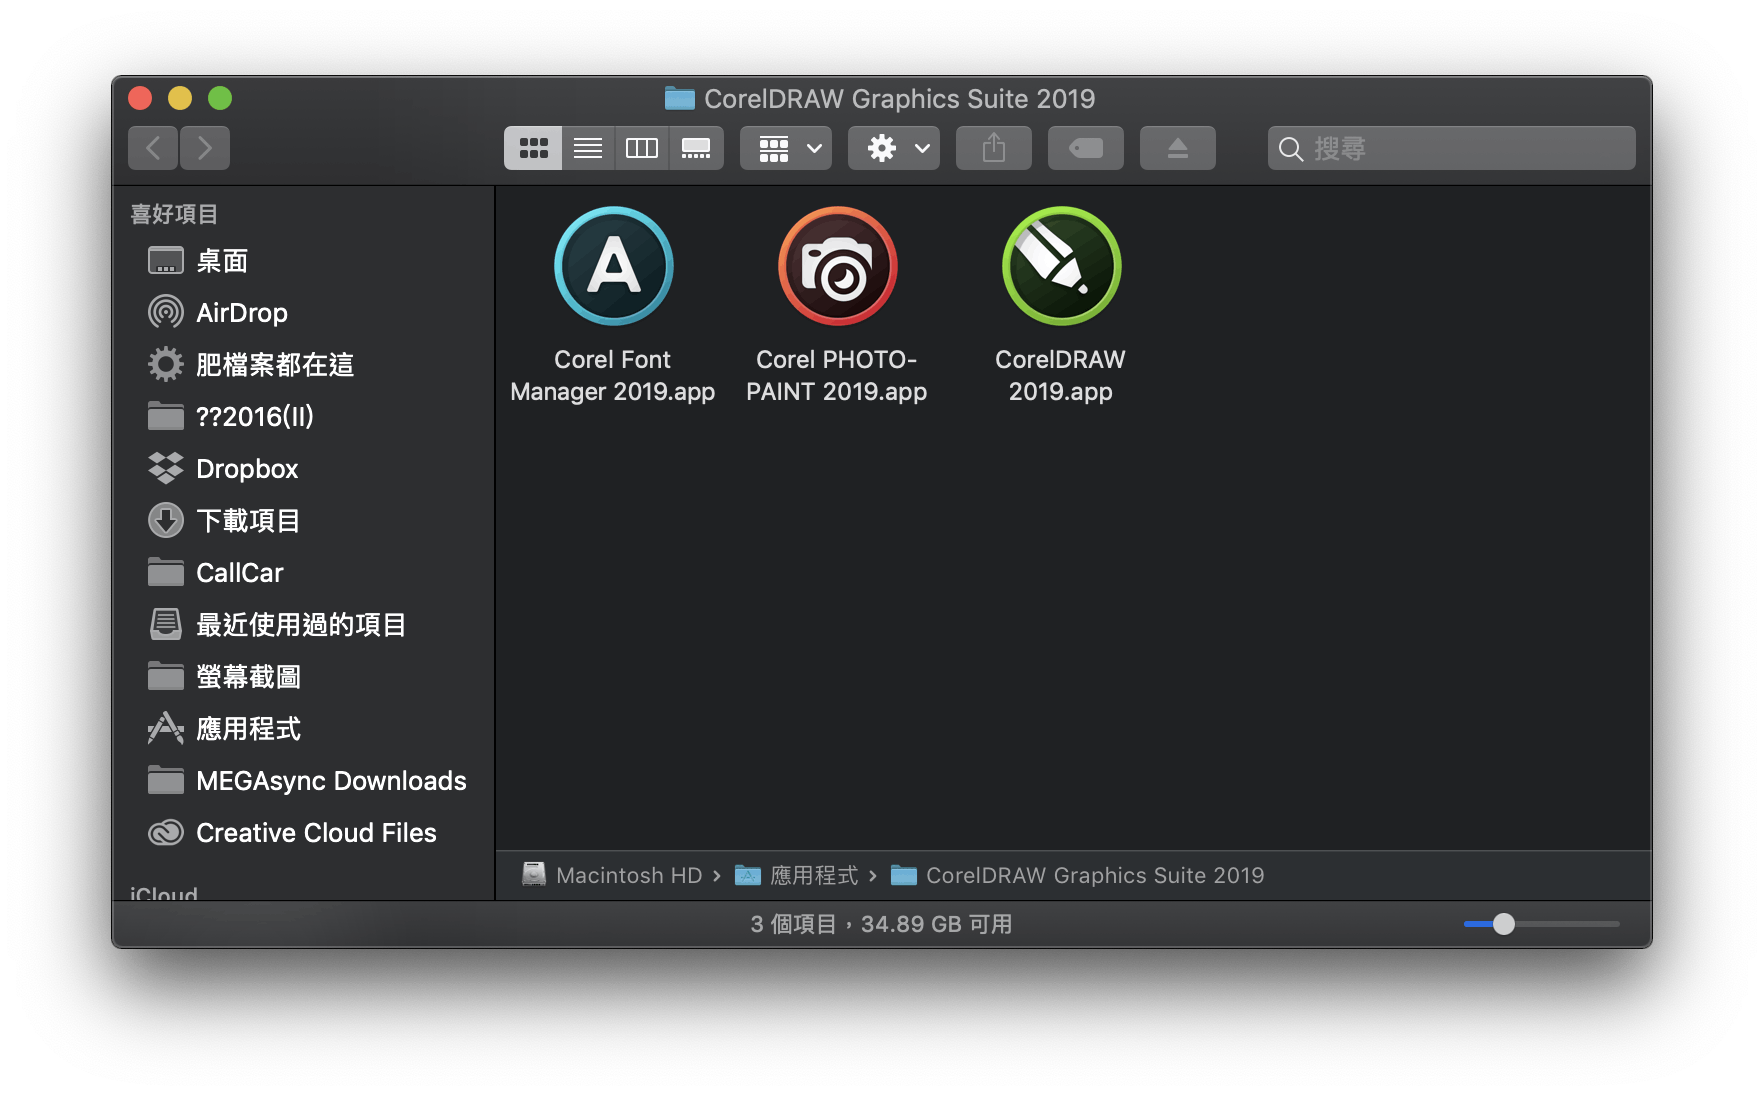
Task: Click the magnifier icon in search field
Action: [x=1291, y=149]
